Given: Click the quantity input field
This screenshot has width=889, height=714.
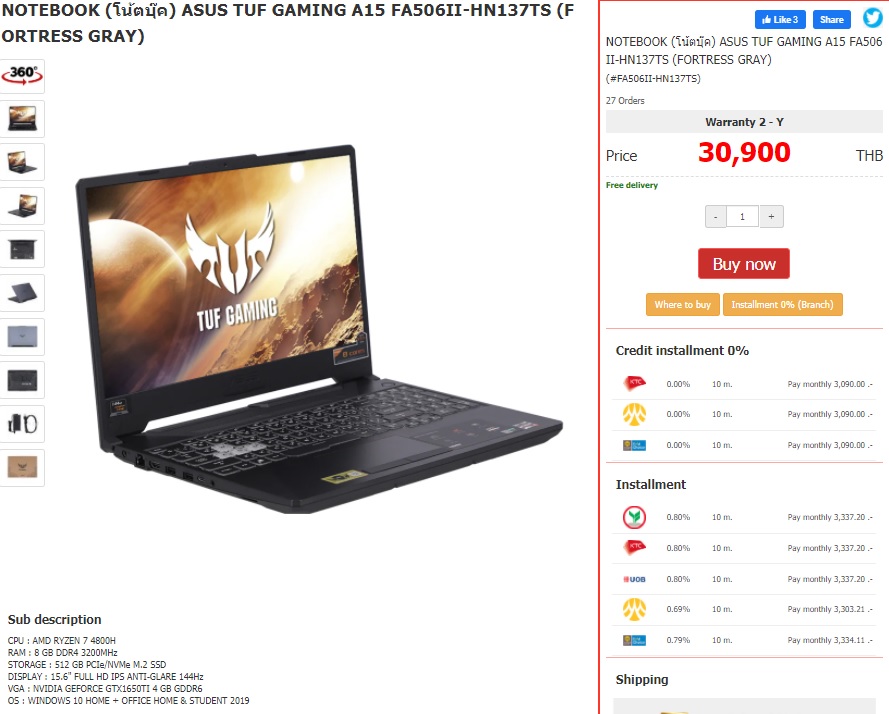Looking at the screenshot, I should click(x=742, y=217).
